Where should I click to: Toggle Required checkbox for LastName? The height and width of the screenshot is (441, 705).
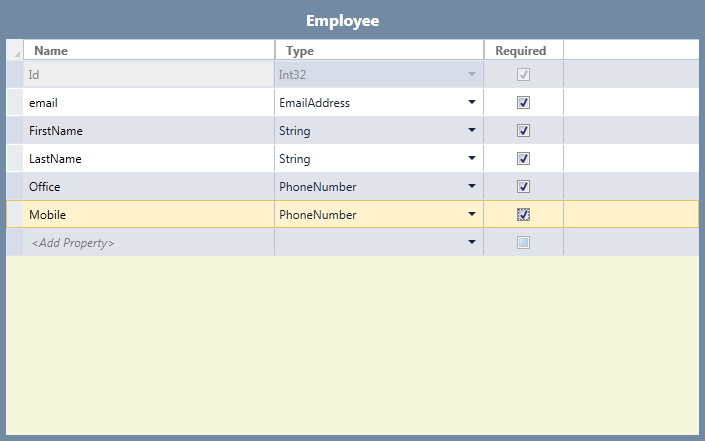[x=523, y=158]
